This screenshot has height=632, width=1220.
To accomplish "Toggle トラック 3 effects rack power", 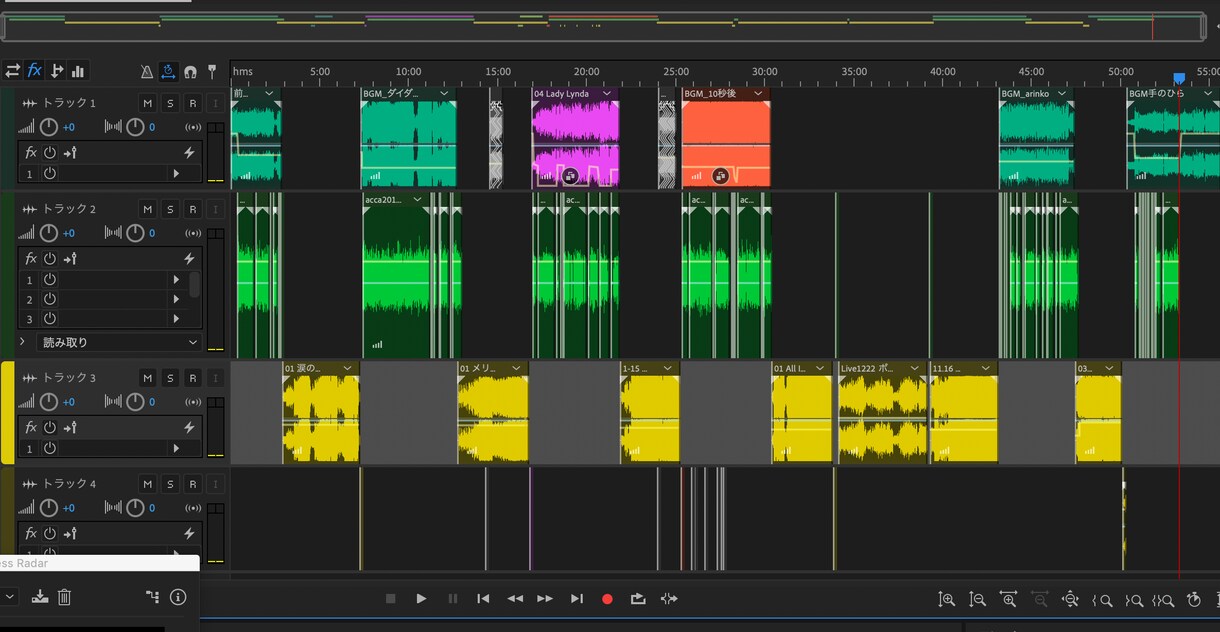I will click(50, 428).
